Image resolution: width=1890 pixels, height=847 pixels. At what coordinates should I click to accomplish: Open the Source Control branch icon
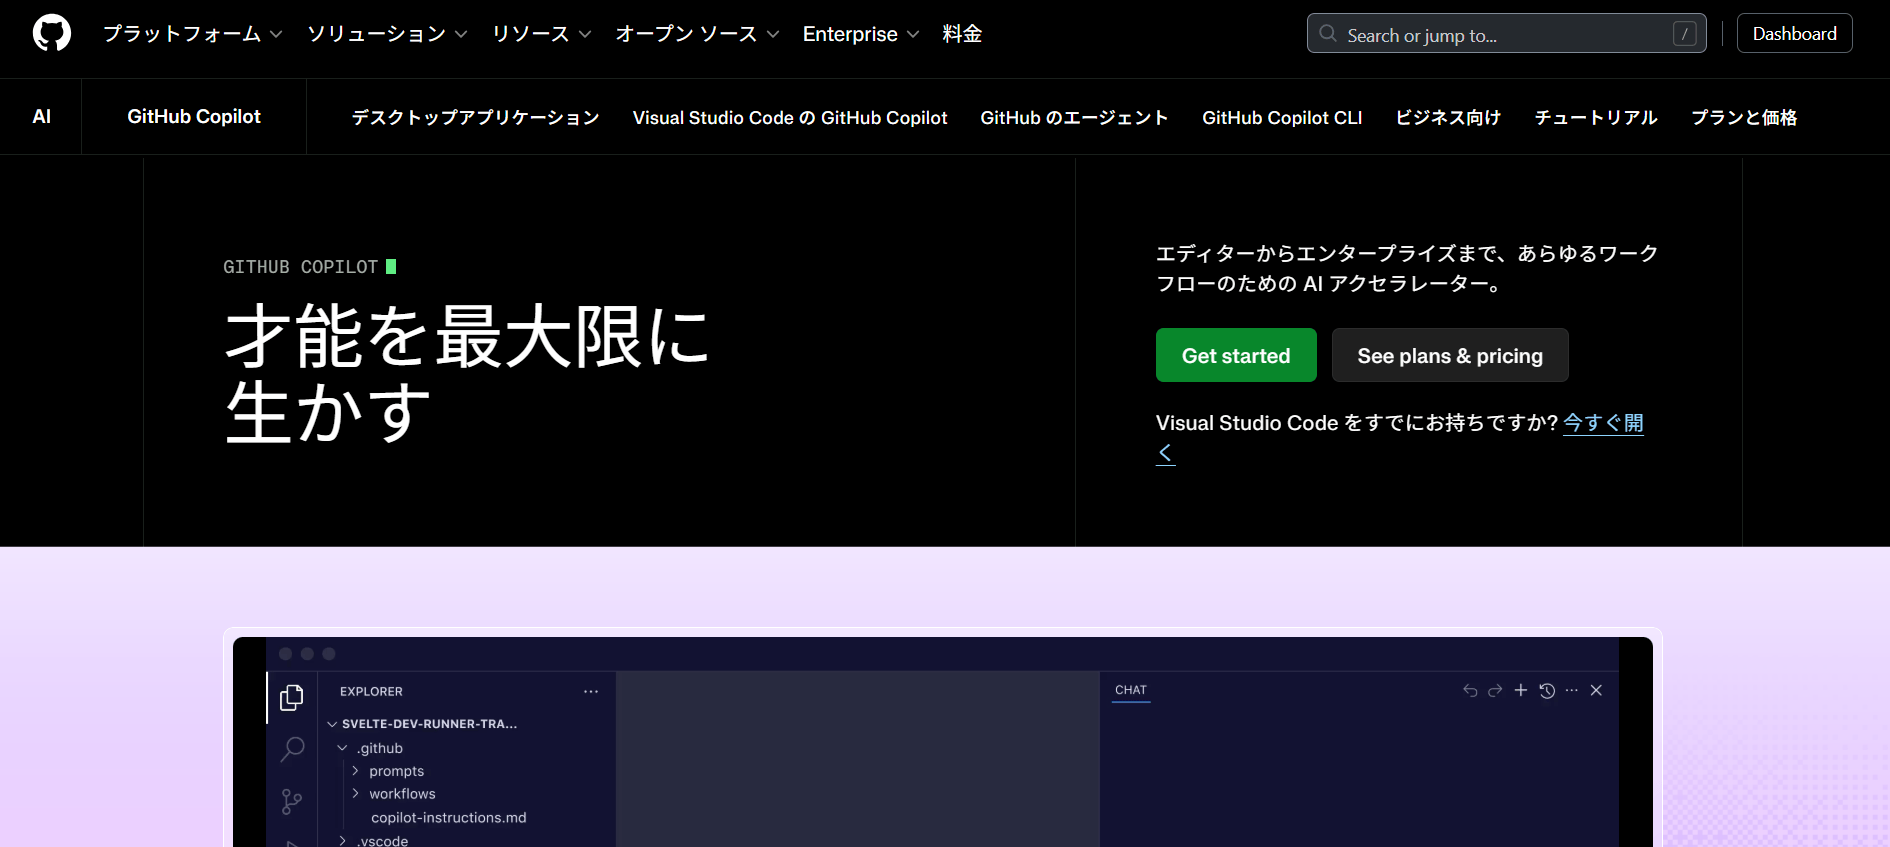point(291,801)
